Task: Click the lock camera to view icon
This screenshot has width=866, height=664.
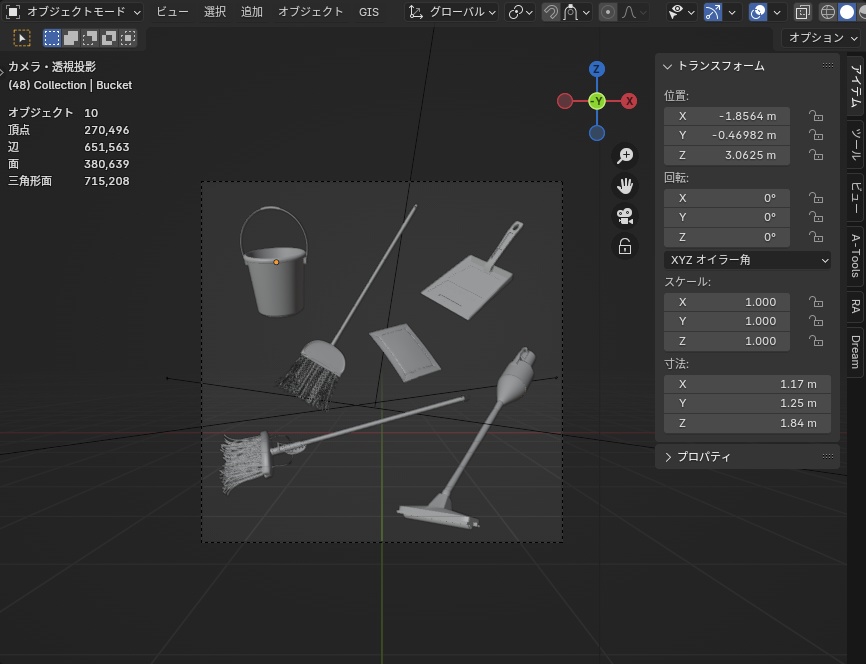Action: pos(625,246)
